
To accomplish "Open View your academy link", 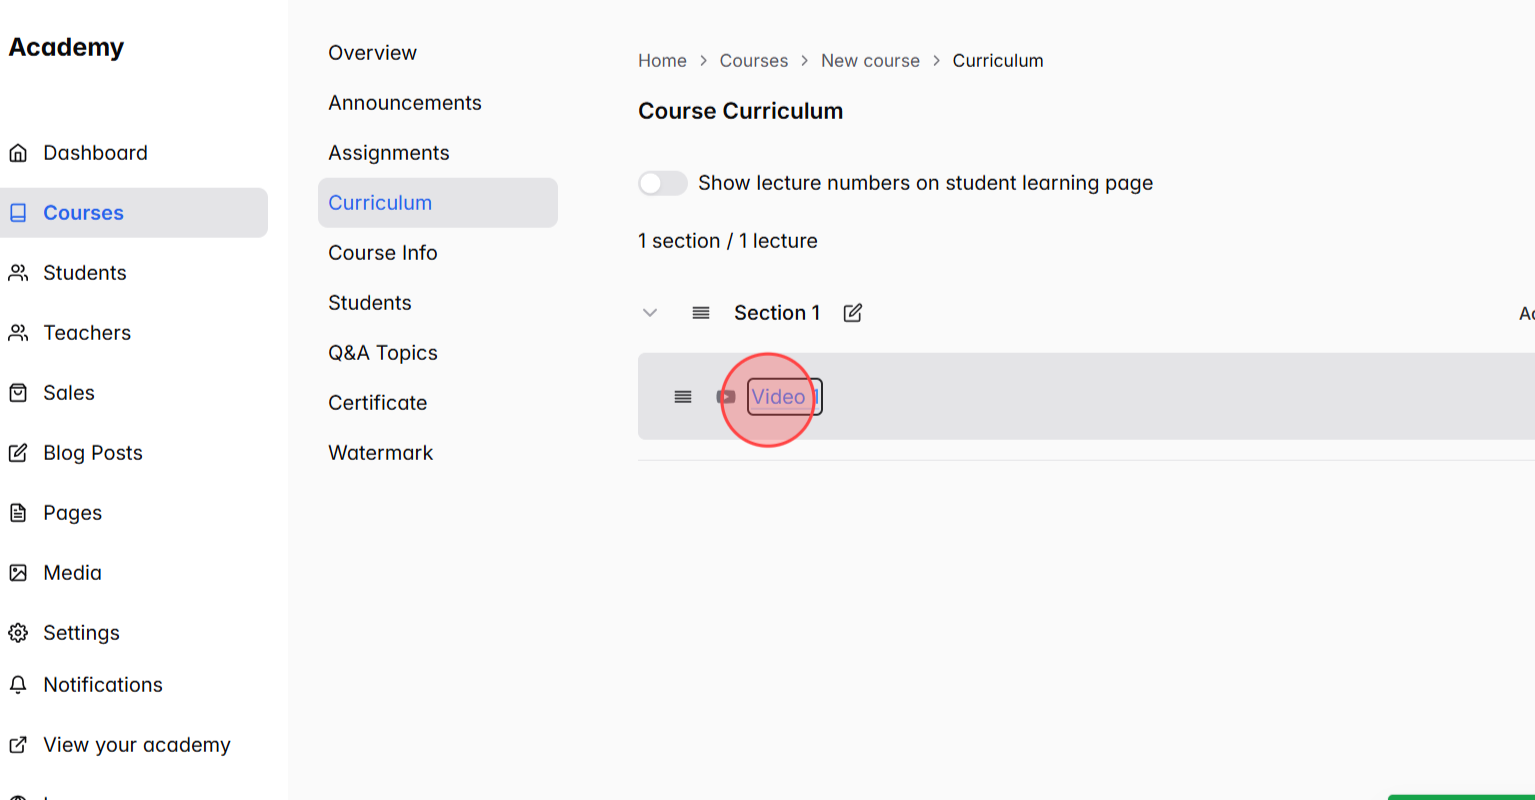I will click(x=137, y=744).
